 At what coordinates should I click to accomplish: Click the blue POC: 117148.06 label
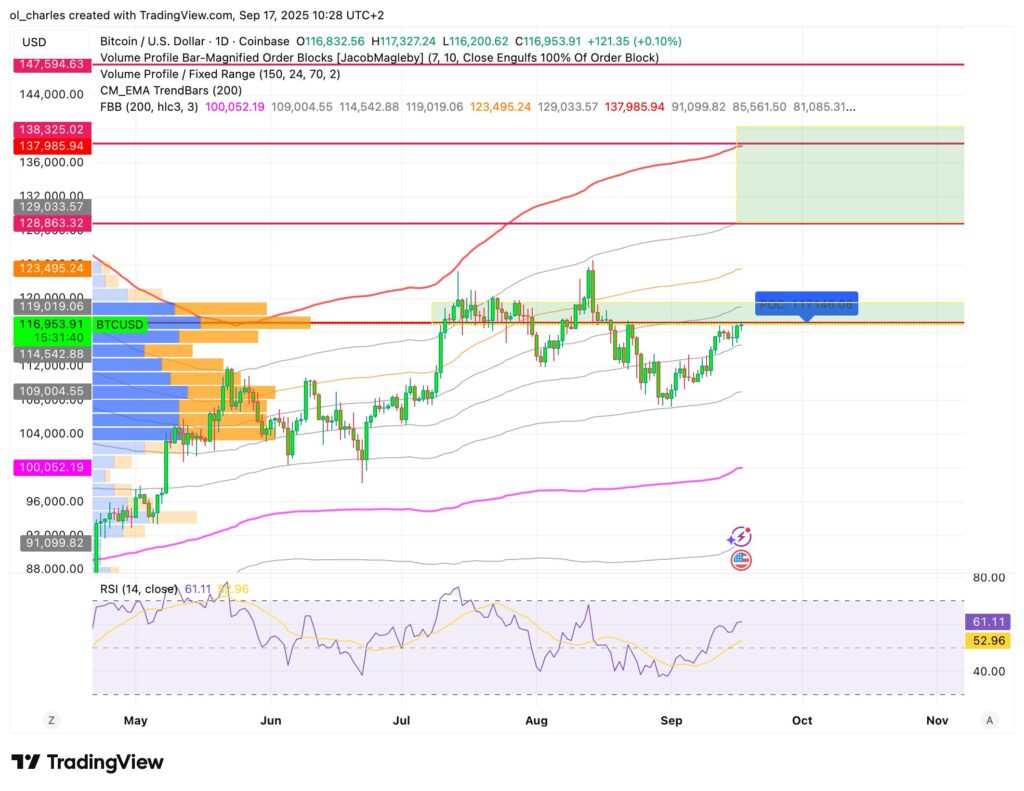point(806,305)
